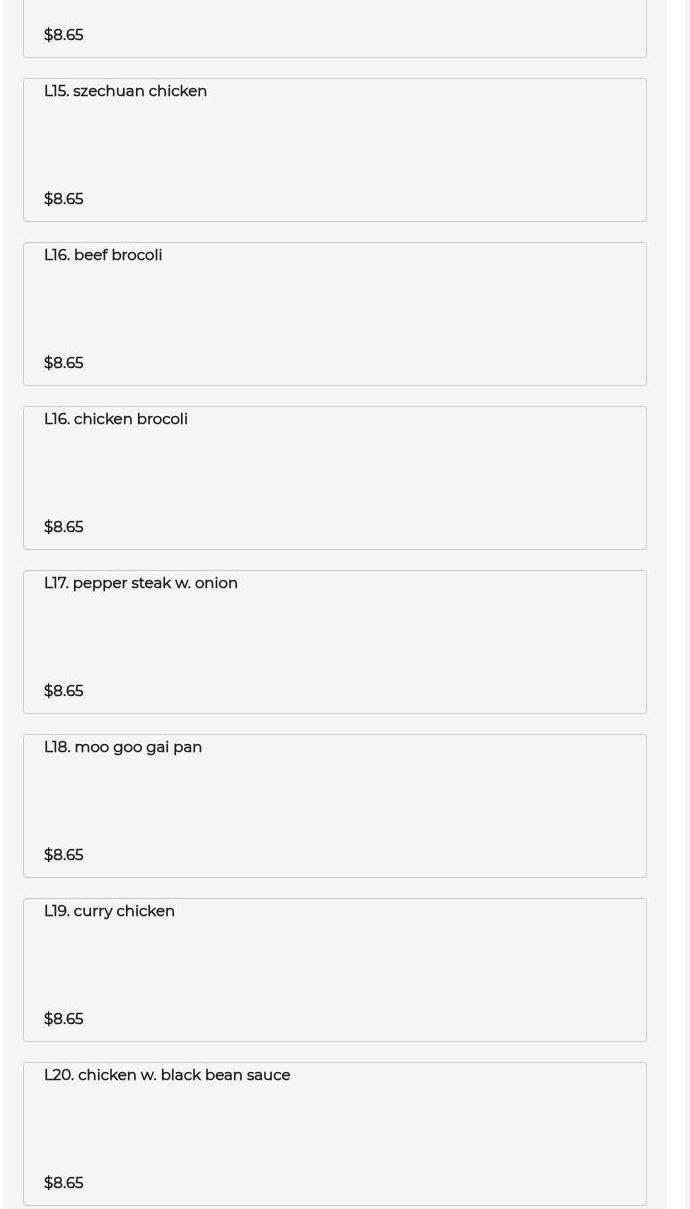Image resolution: width=690 pixels, height=1209 pixels.
Task: Open the L16. beef brocoli menu card
Action: click(335, 314)
